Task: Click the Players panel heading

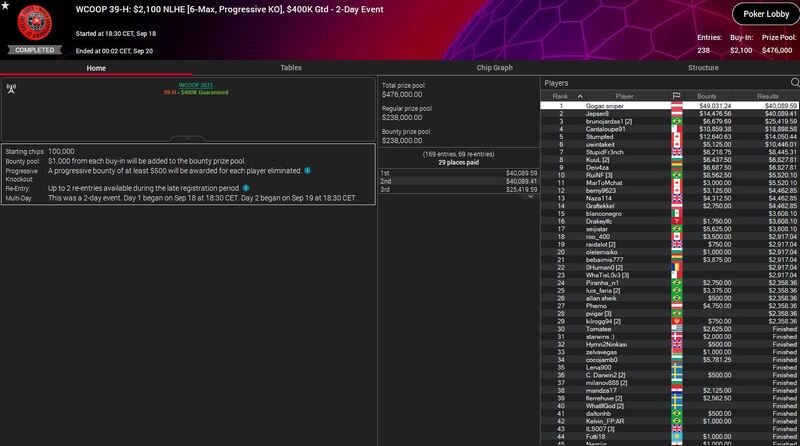Action: click(x=556, y=83)
